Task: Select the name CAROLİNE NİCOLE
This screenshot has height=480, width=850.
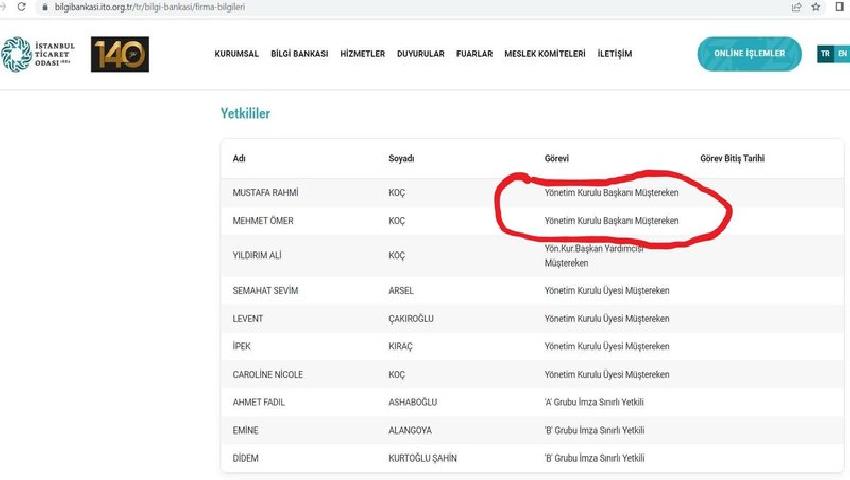Action: [268, 375]
